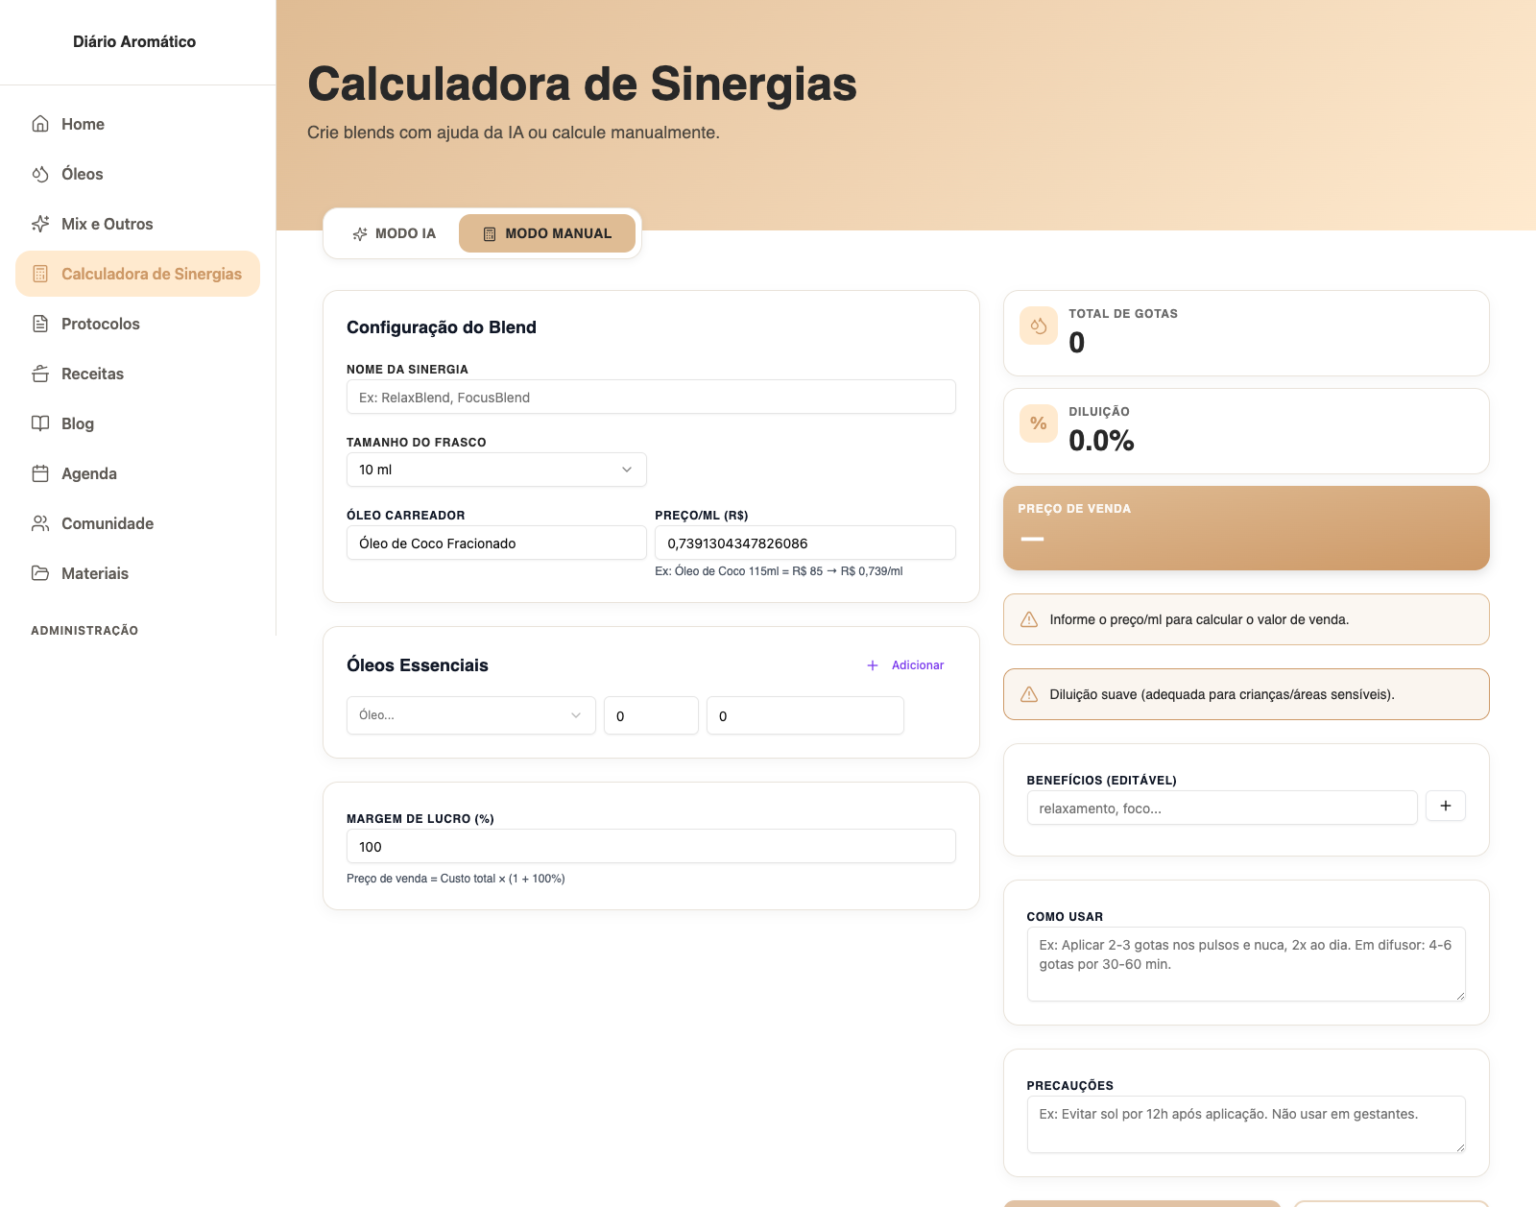Click the Materiais folder icon

[x=40, y=574]
